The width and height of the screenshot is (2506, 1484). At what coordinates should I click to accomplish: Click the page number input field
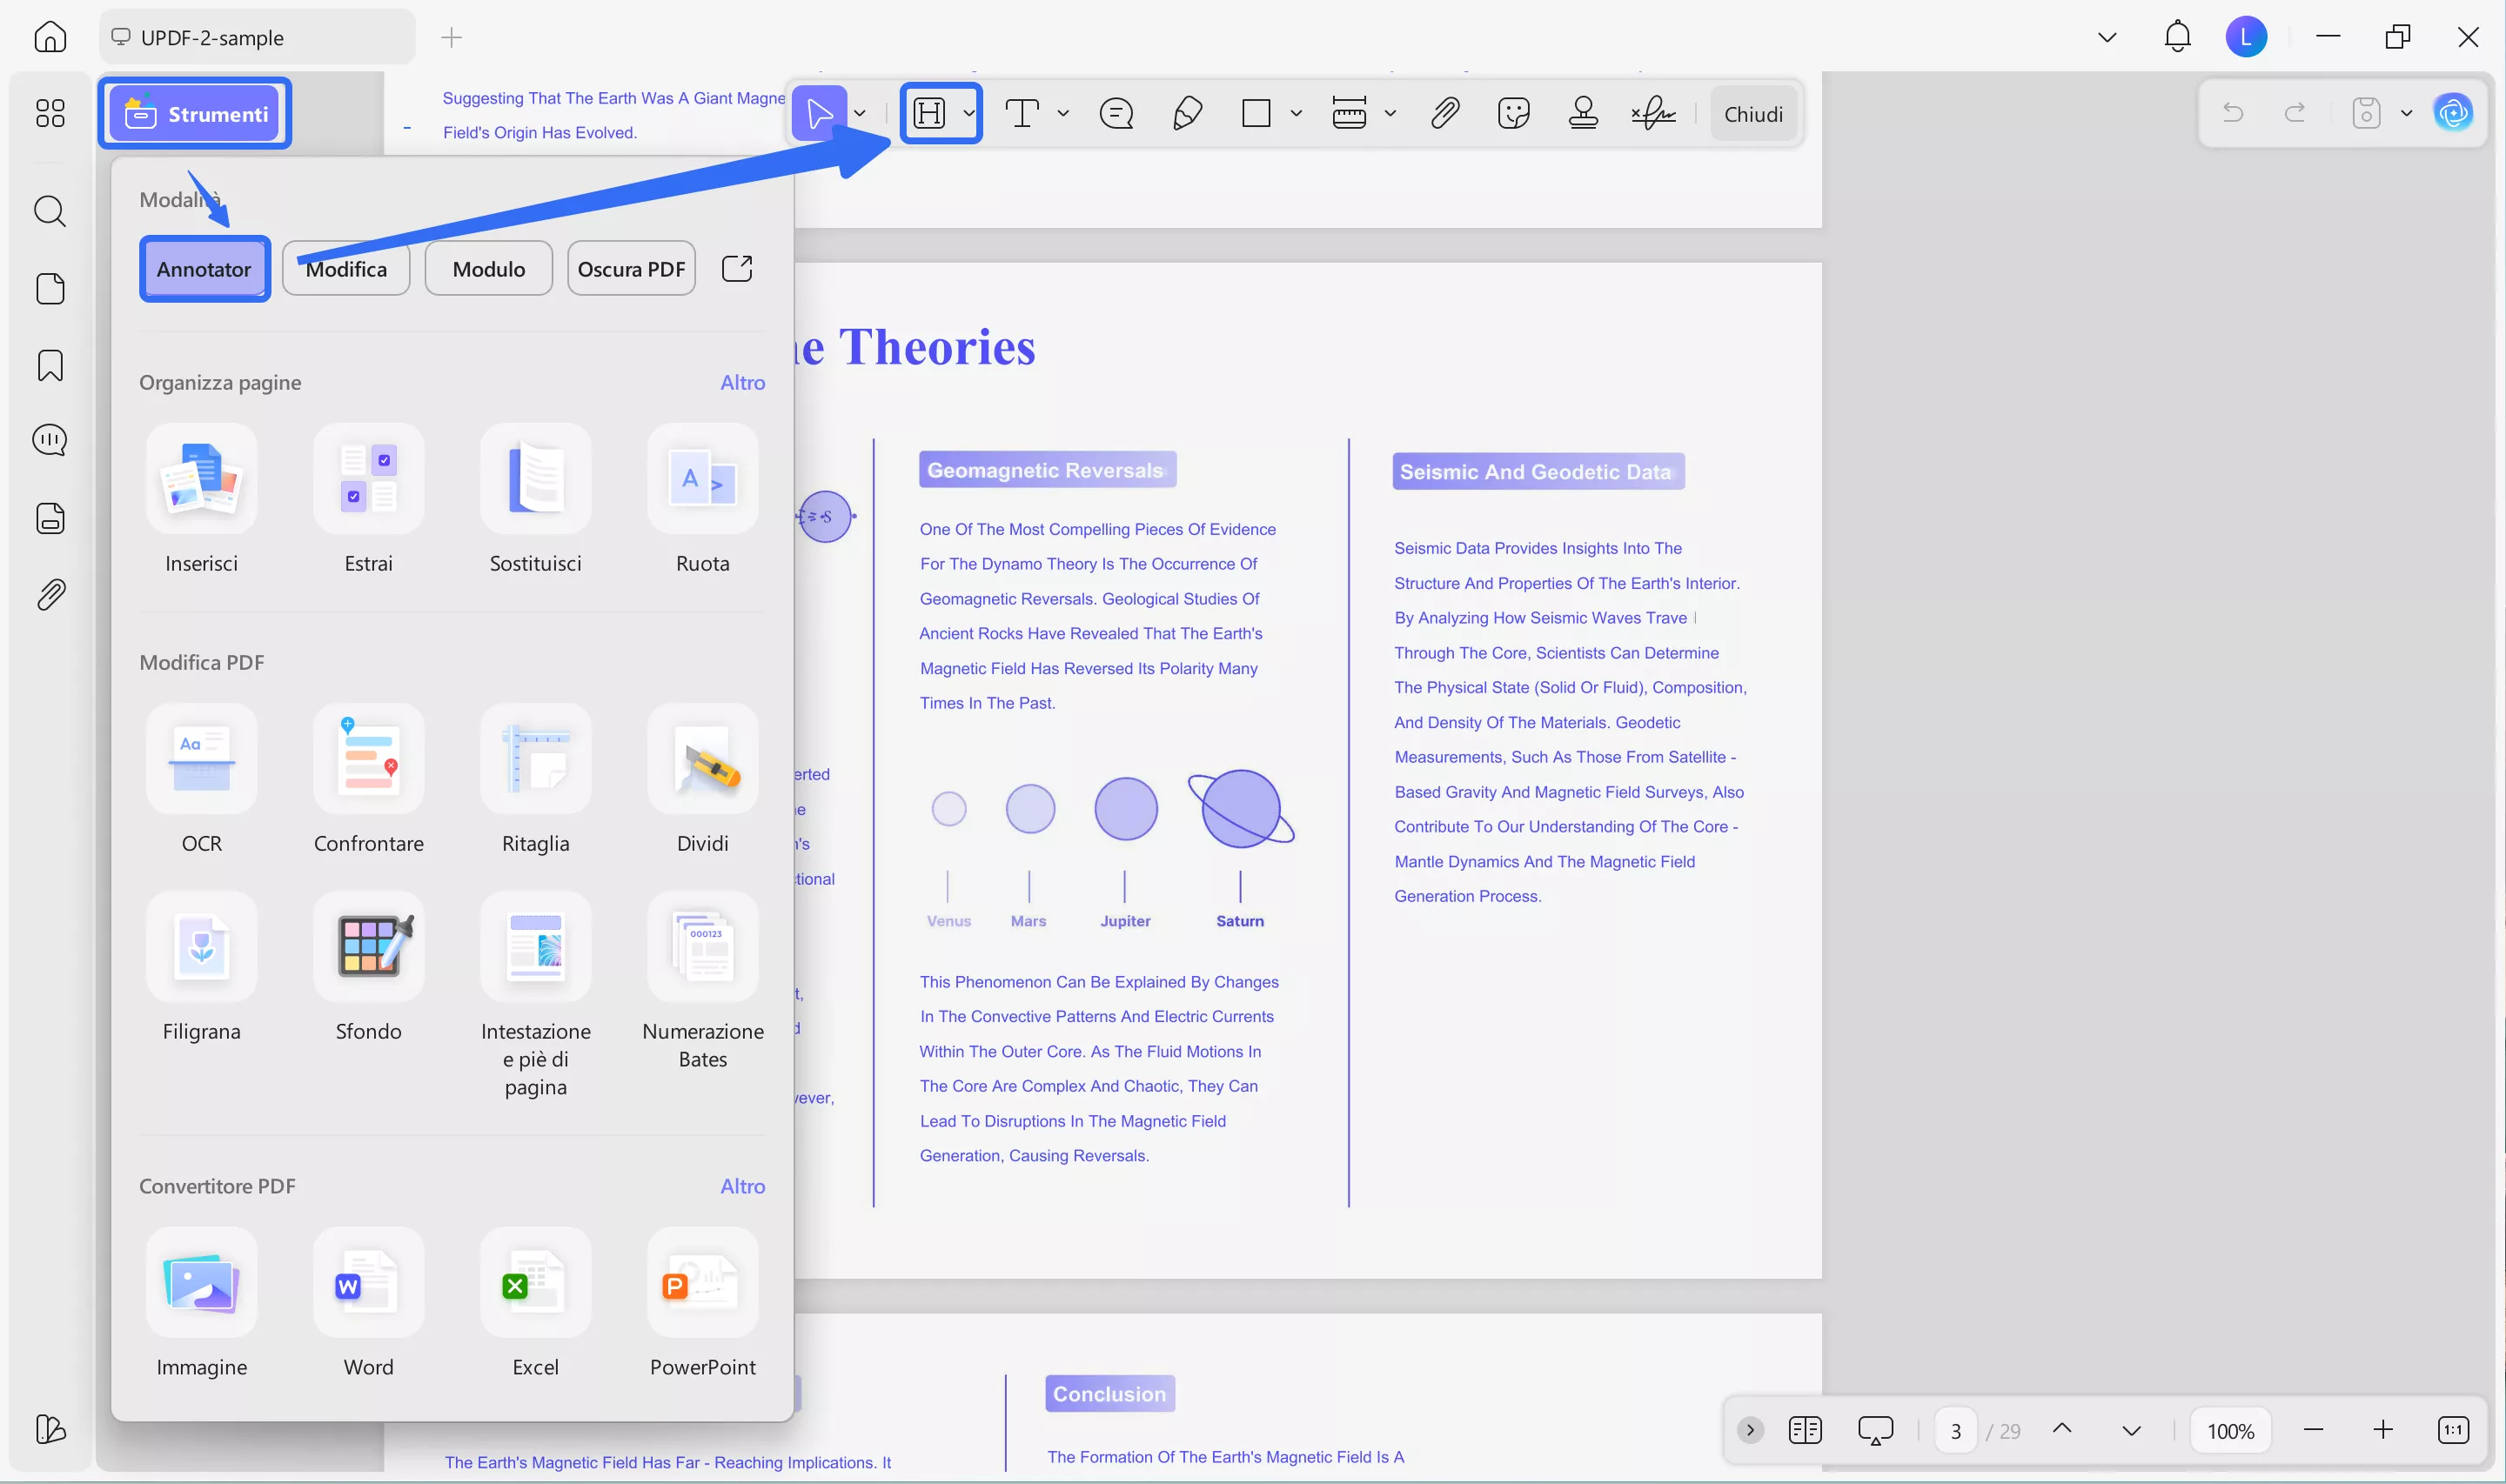pos(1955,1431)
